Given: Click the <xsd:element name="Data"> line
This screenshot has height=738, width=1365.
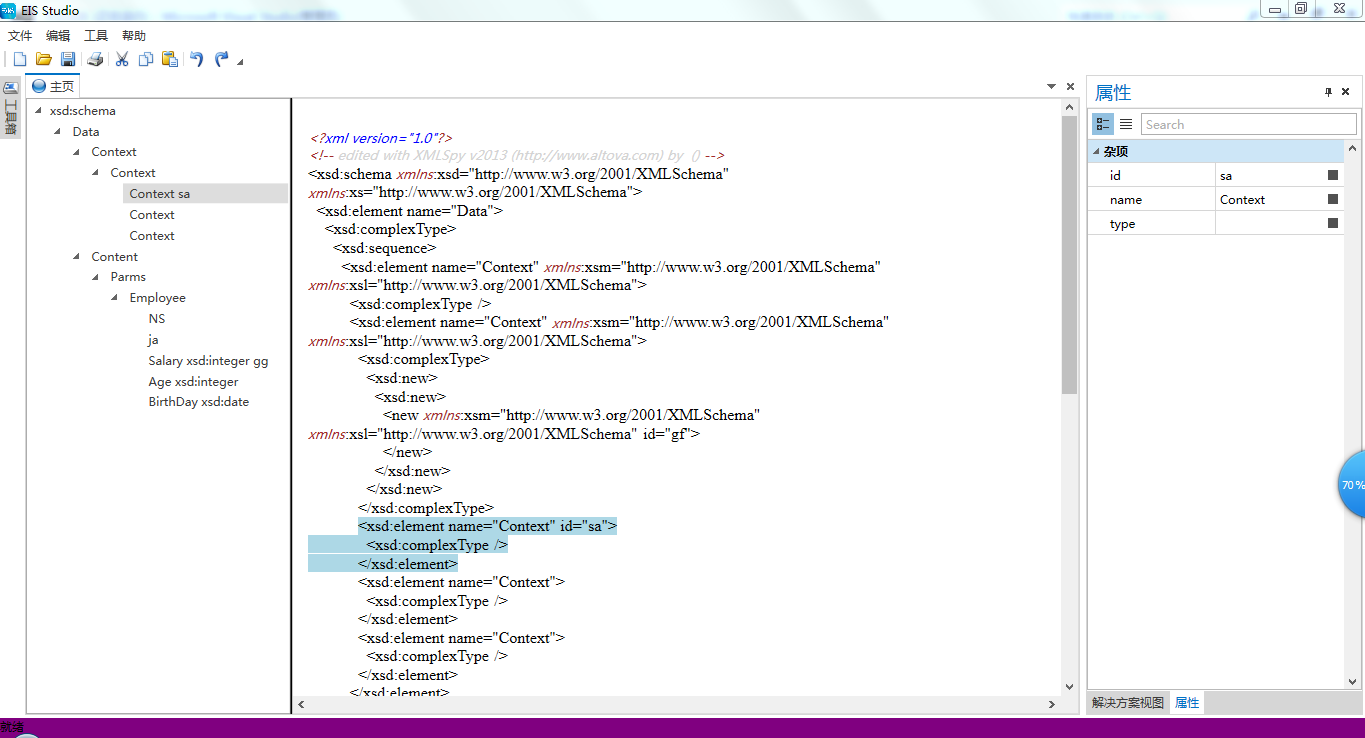Looking at the screenshot, I should [410, 211].
